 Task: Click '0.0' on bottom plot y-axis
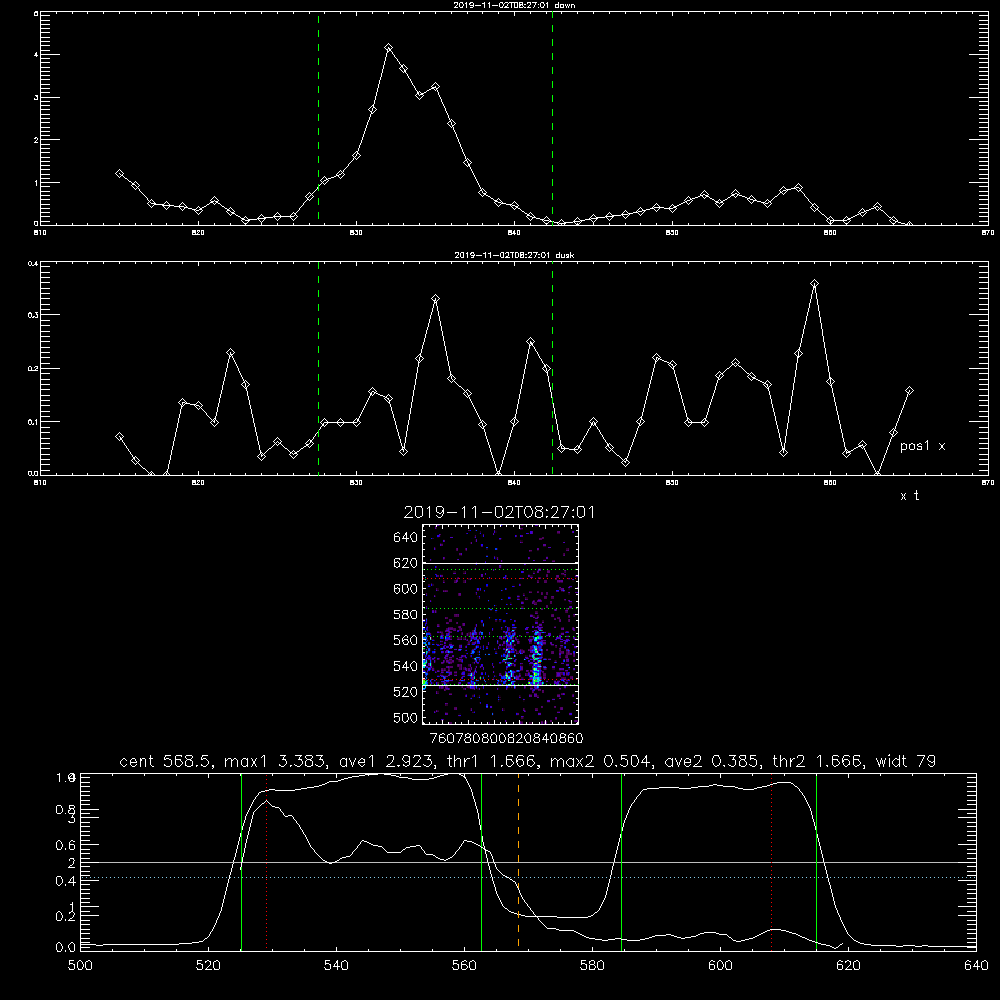66,947
